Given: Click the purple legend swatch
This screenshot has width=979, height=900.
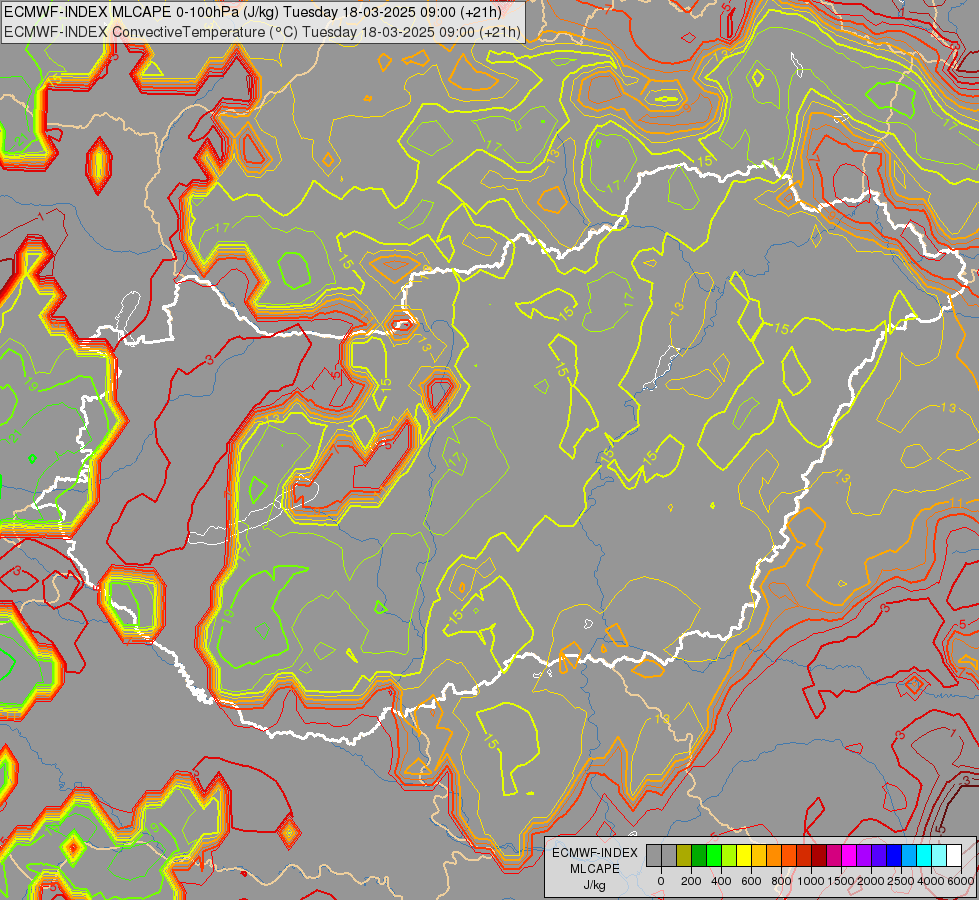Looking at the screenshot, I should (x=865, y=855).
